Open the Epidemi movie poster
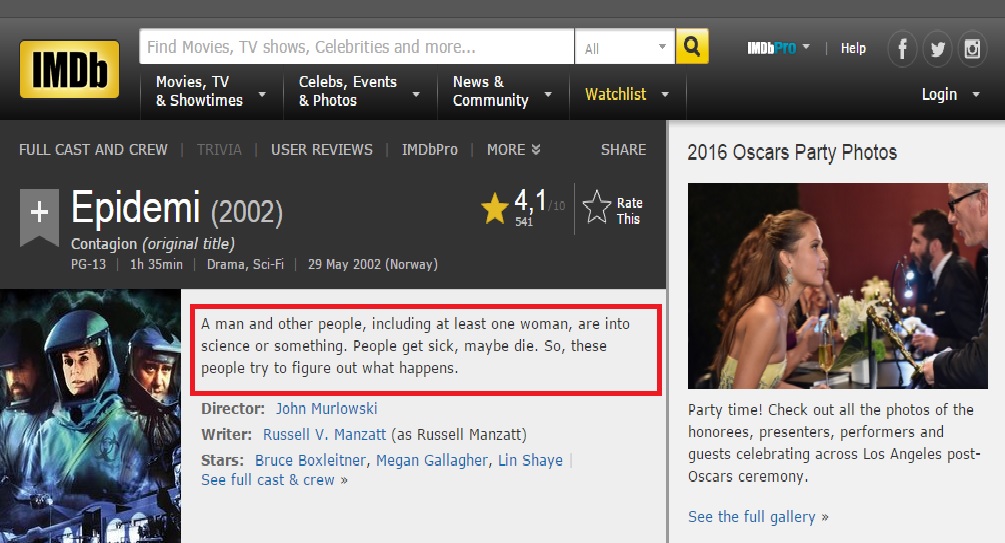The height and width of the screenshot is (543, 1005). 90,416
